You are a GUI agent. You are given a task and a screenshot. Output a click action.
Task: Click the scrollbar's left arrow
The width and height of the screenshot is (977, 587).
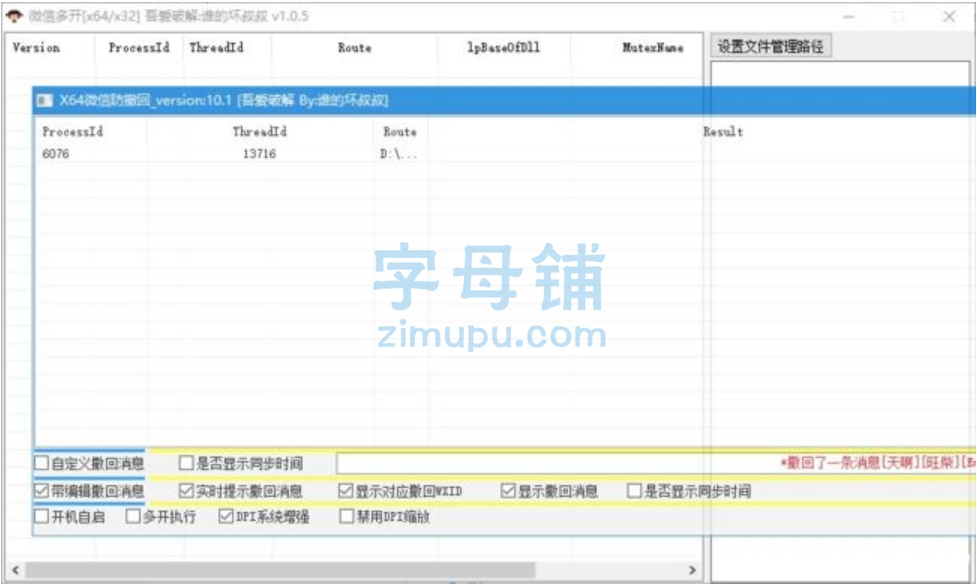pyautogui.click(x=16, y=570)
